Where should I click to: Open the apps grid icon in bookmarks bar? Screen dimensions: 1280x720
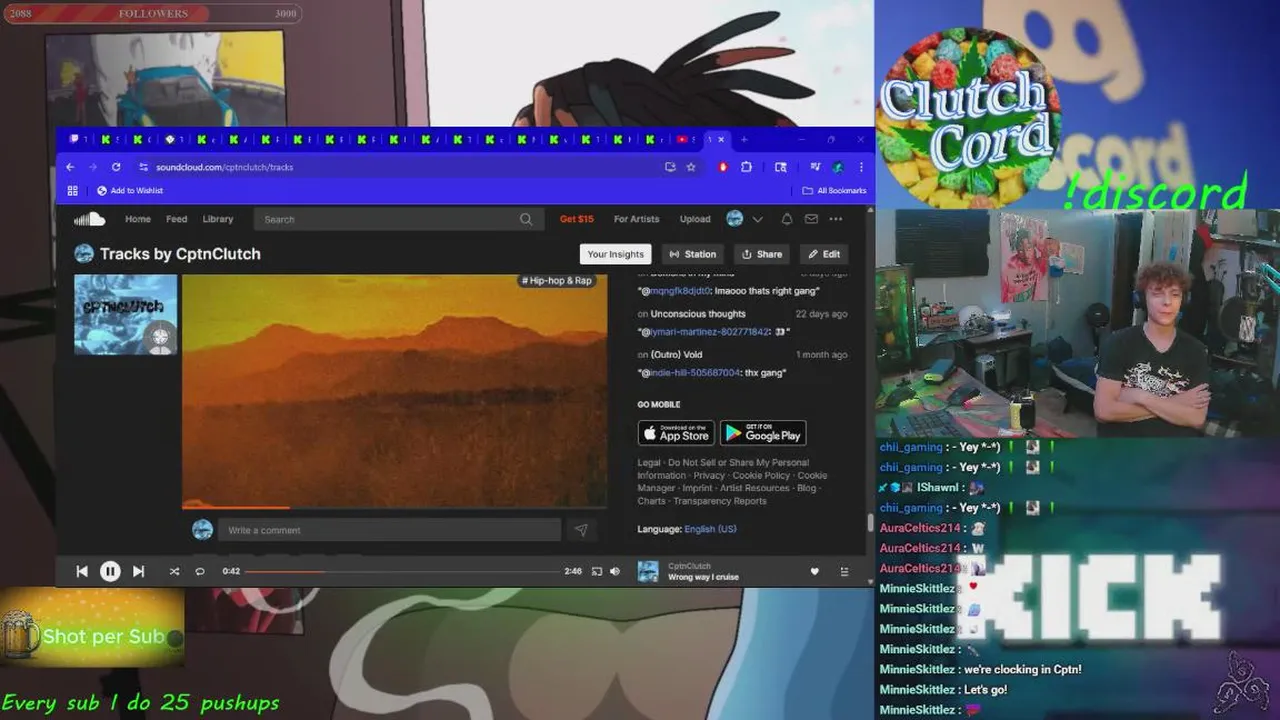coord(72,191)
